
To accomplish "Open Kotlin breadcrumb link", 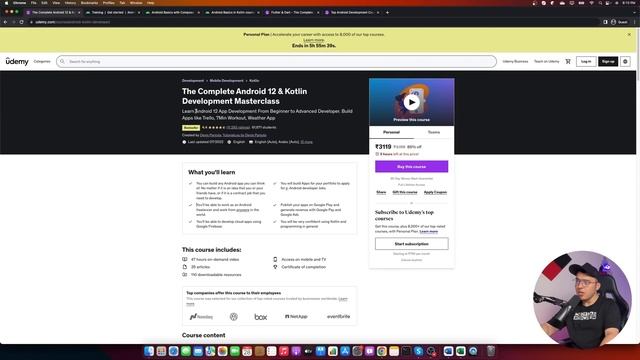I will pos(254,81).
